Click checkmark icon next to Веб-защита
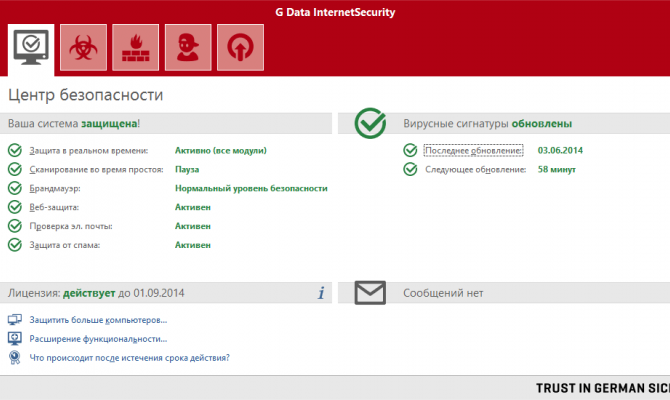 [x=15, y=207]
